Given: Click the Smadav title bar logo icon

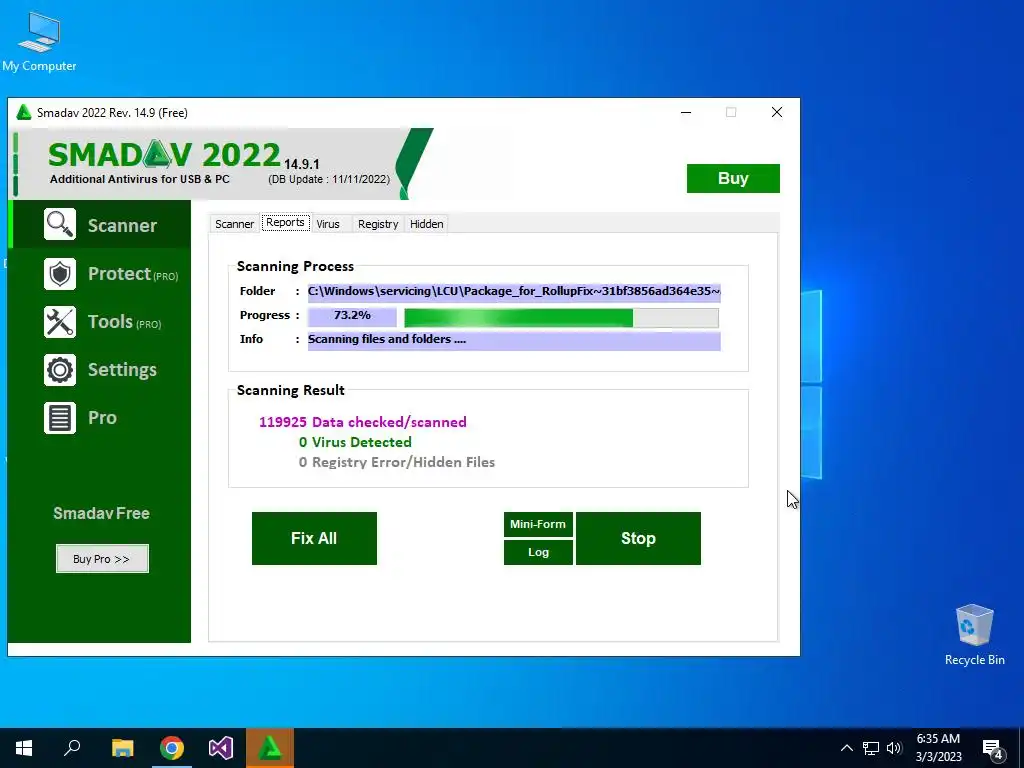Looking at the screenshot, I should [24, 112].
